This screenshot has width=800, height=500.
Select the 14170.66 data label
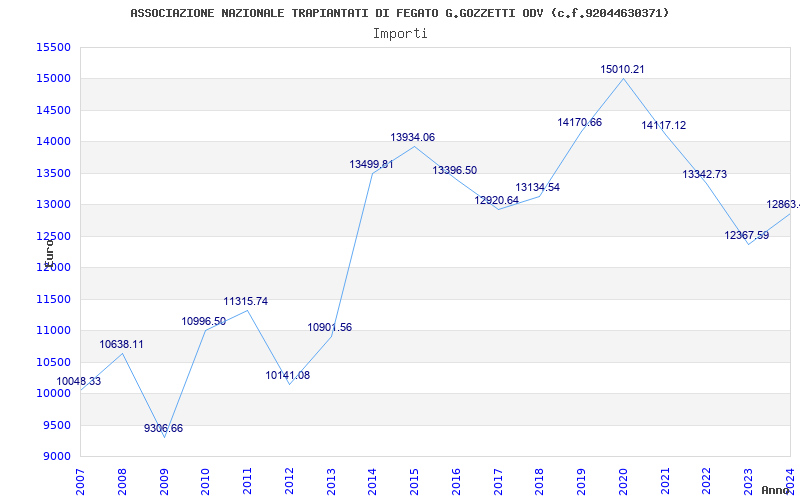coord(580,122)
